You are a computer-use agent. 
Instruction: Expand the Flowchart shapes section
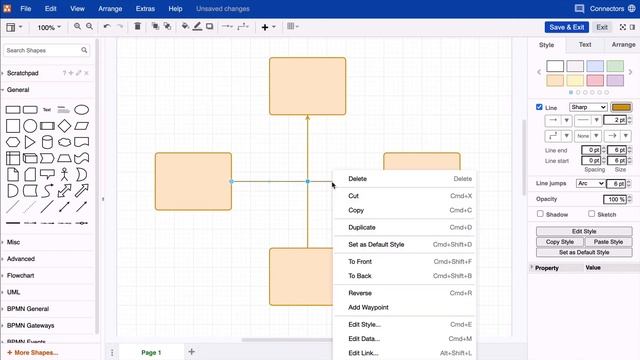pos(20,276)
